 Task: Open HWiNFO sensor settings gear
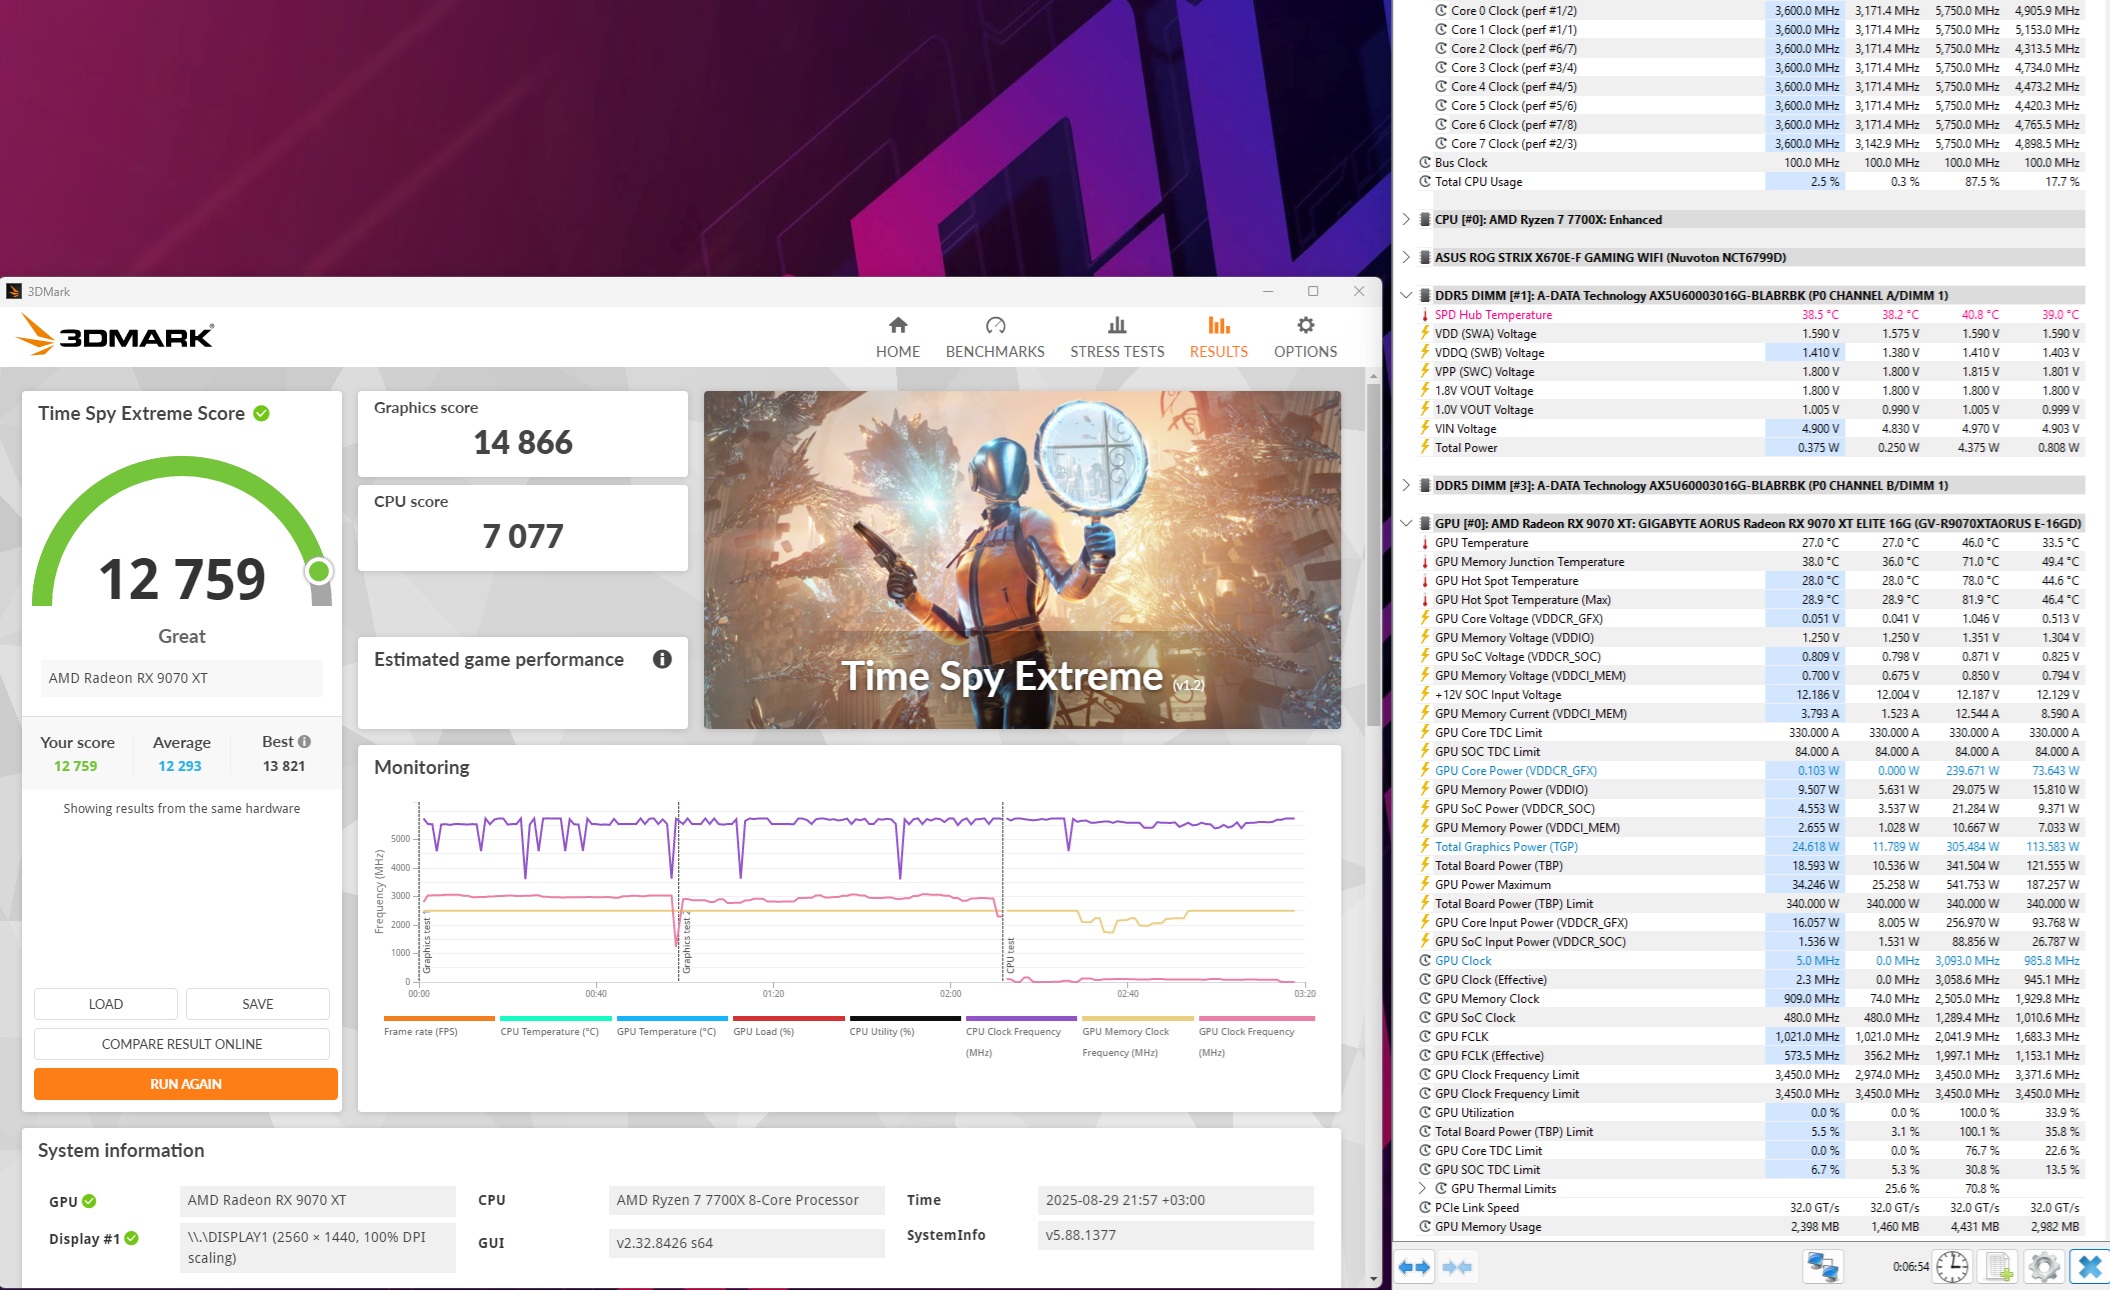(2044, 1267)
